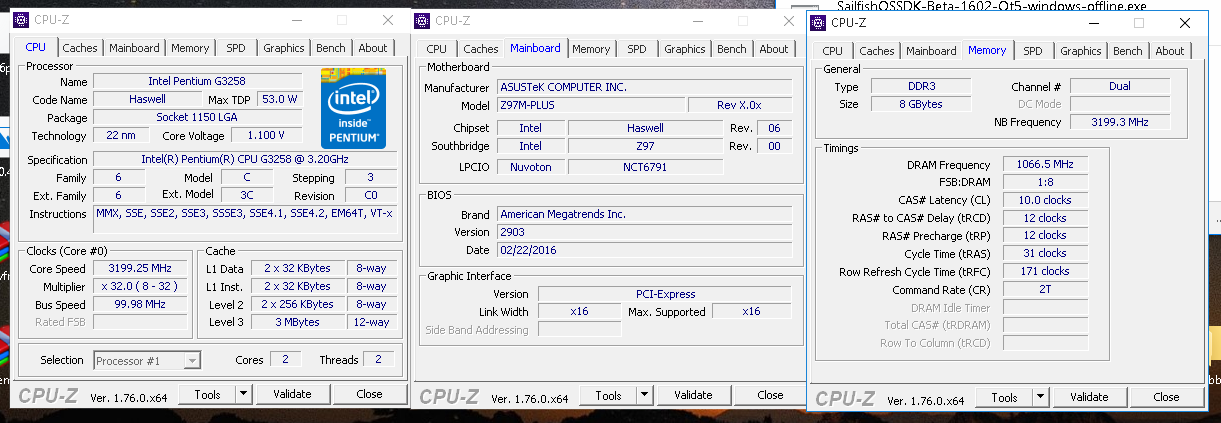1221x423 pixels.
Task: Open Caches tab in the Memory window
Action: coord(877,51)
